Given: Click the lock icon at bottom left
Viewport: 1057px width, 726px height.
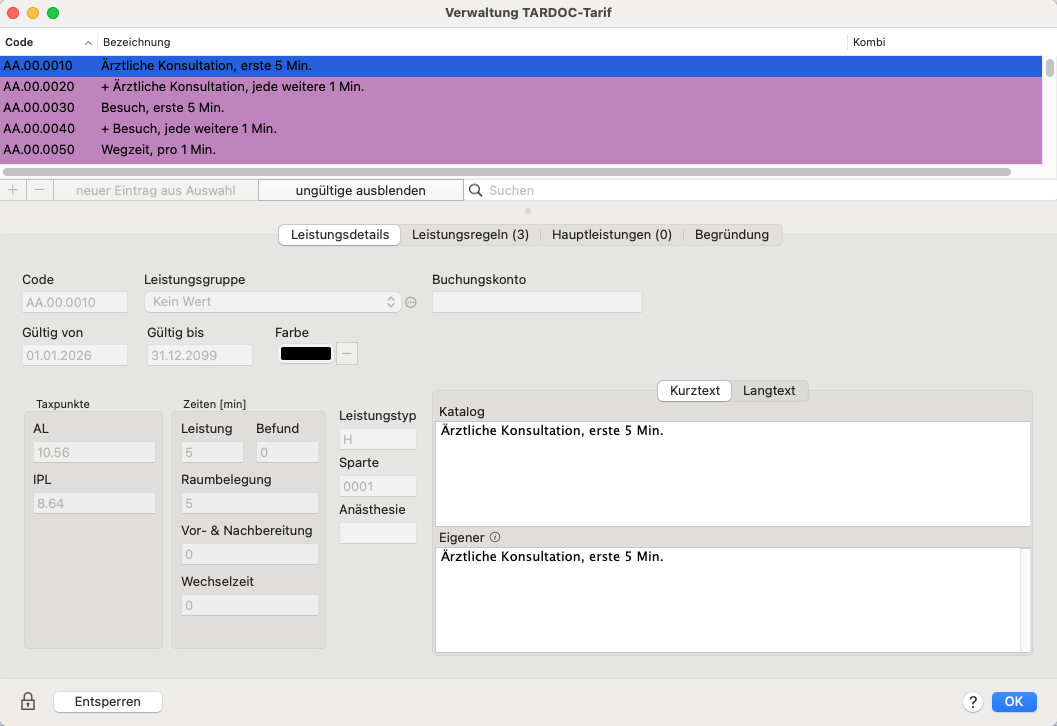Looking at the screenshot, I should click(28, 701).
